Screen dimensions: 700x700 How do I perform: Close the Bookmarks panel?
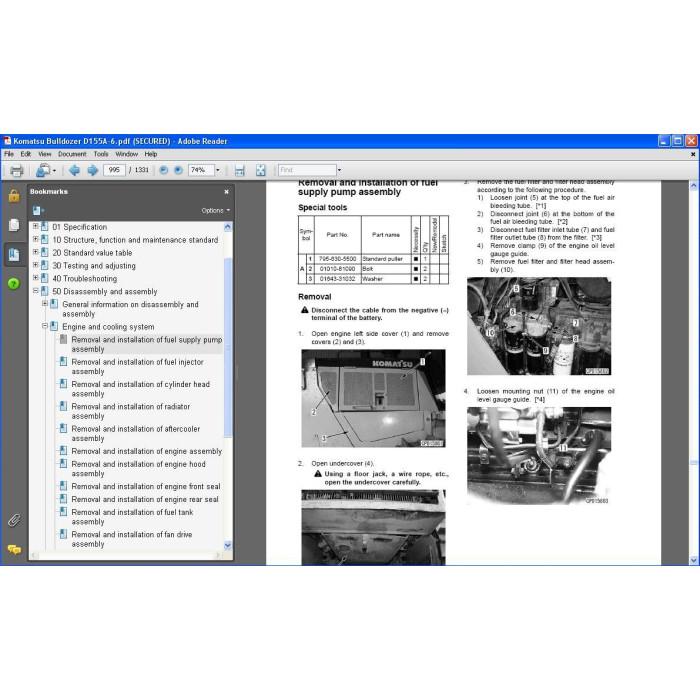pyautogui.click(x=226, y=192)
